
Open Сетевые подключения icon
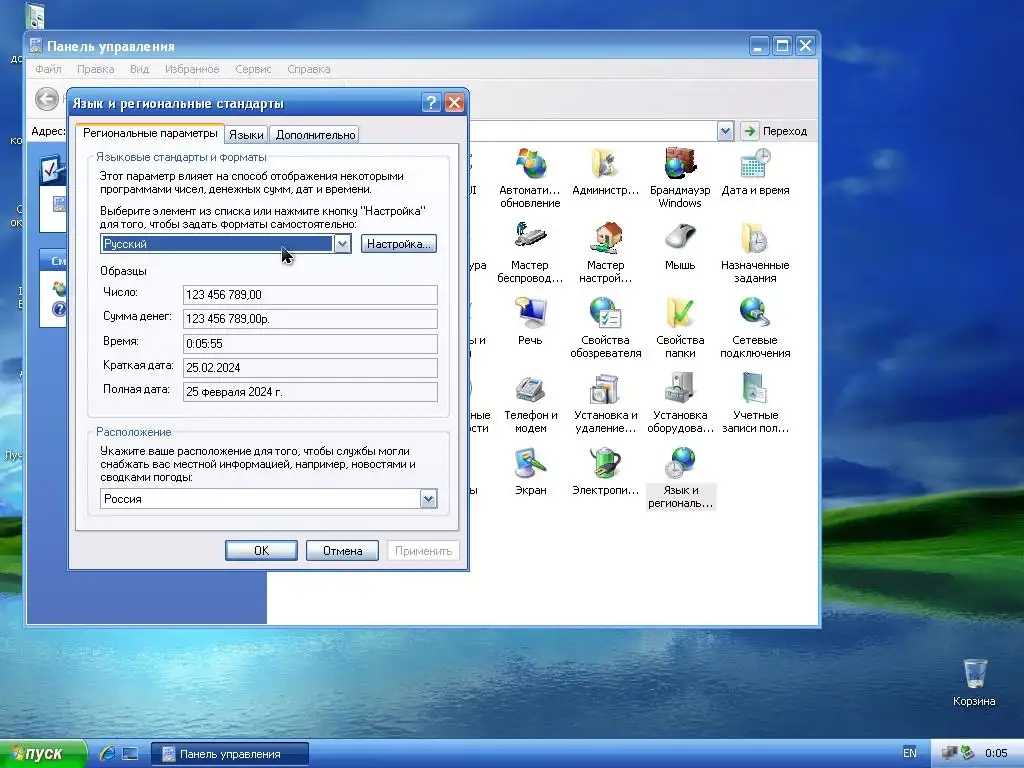(x=755, y=327)
